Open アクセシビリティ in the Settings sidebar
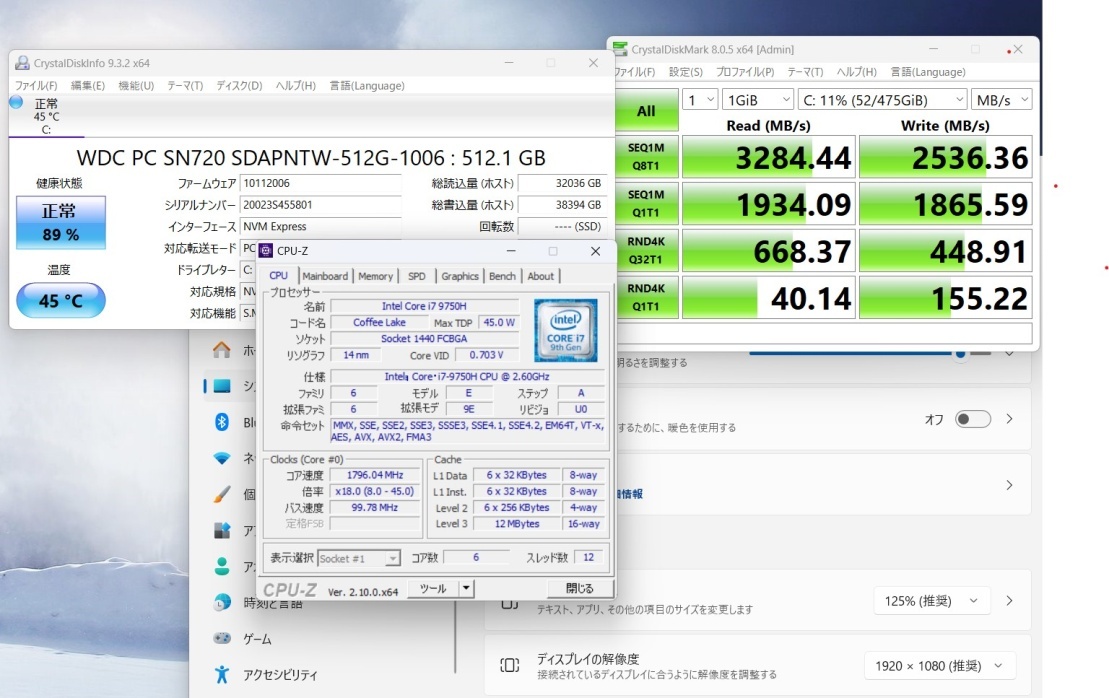This screenshot has width=1109, height=698. [x=280, y=675]
